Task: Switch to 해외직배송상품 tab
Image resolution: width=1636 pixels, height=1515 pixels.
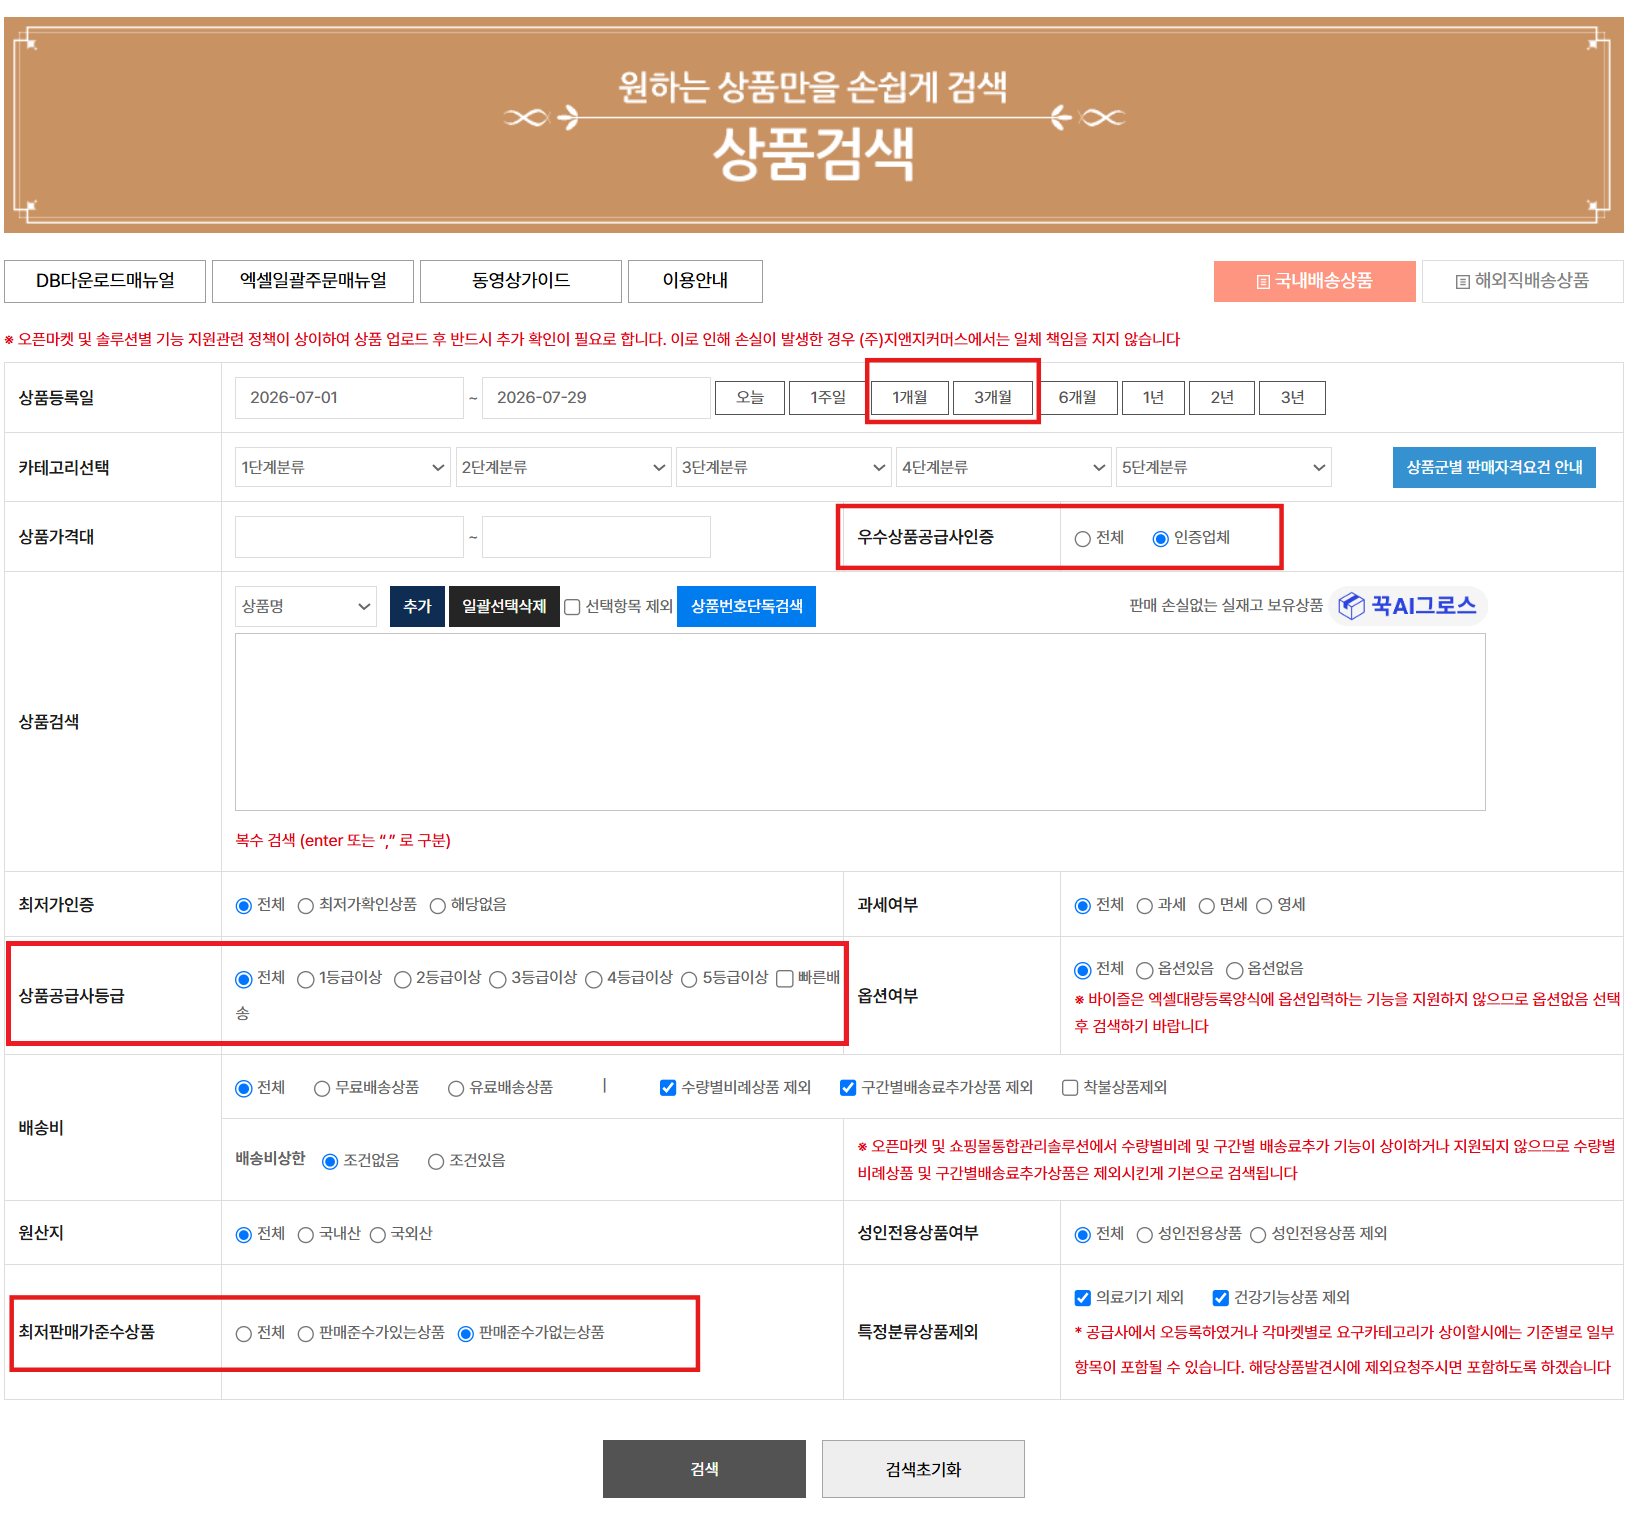Action: click(x=1522, y=281)
